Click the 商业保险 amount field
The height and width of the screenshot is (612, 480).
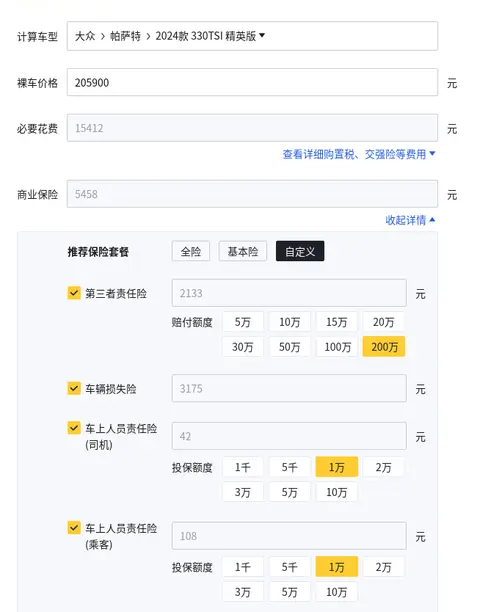tap(252, 194)
